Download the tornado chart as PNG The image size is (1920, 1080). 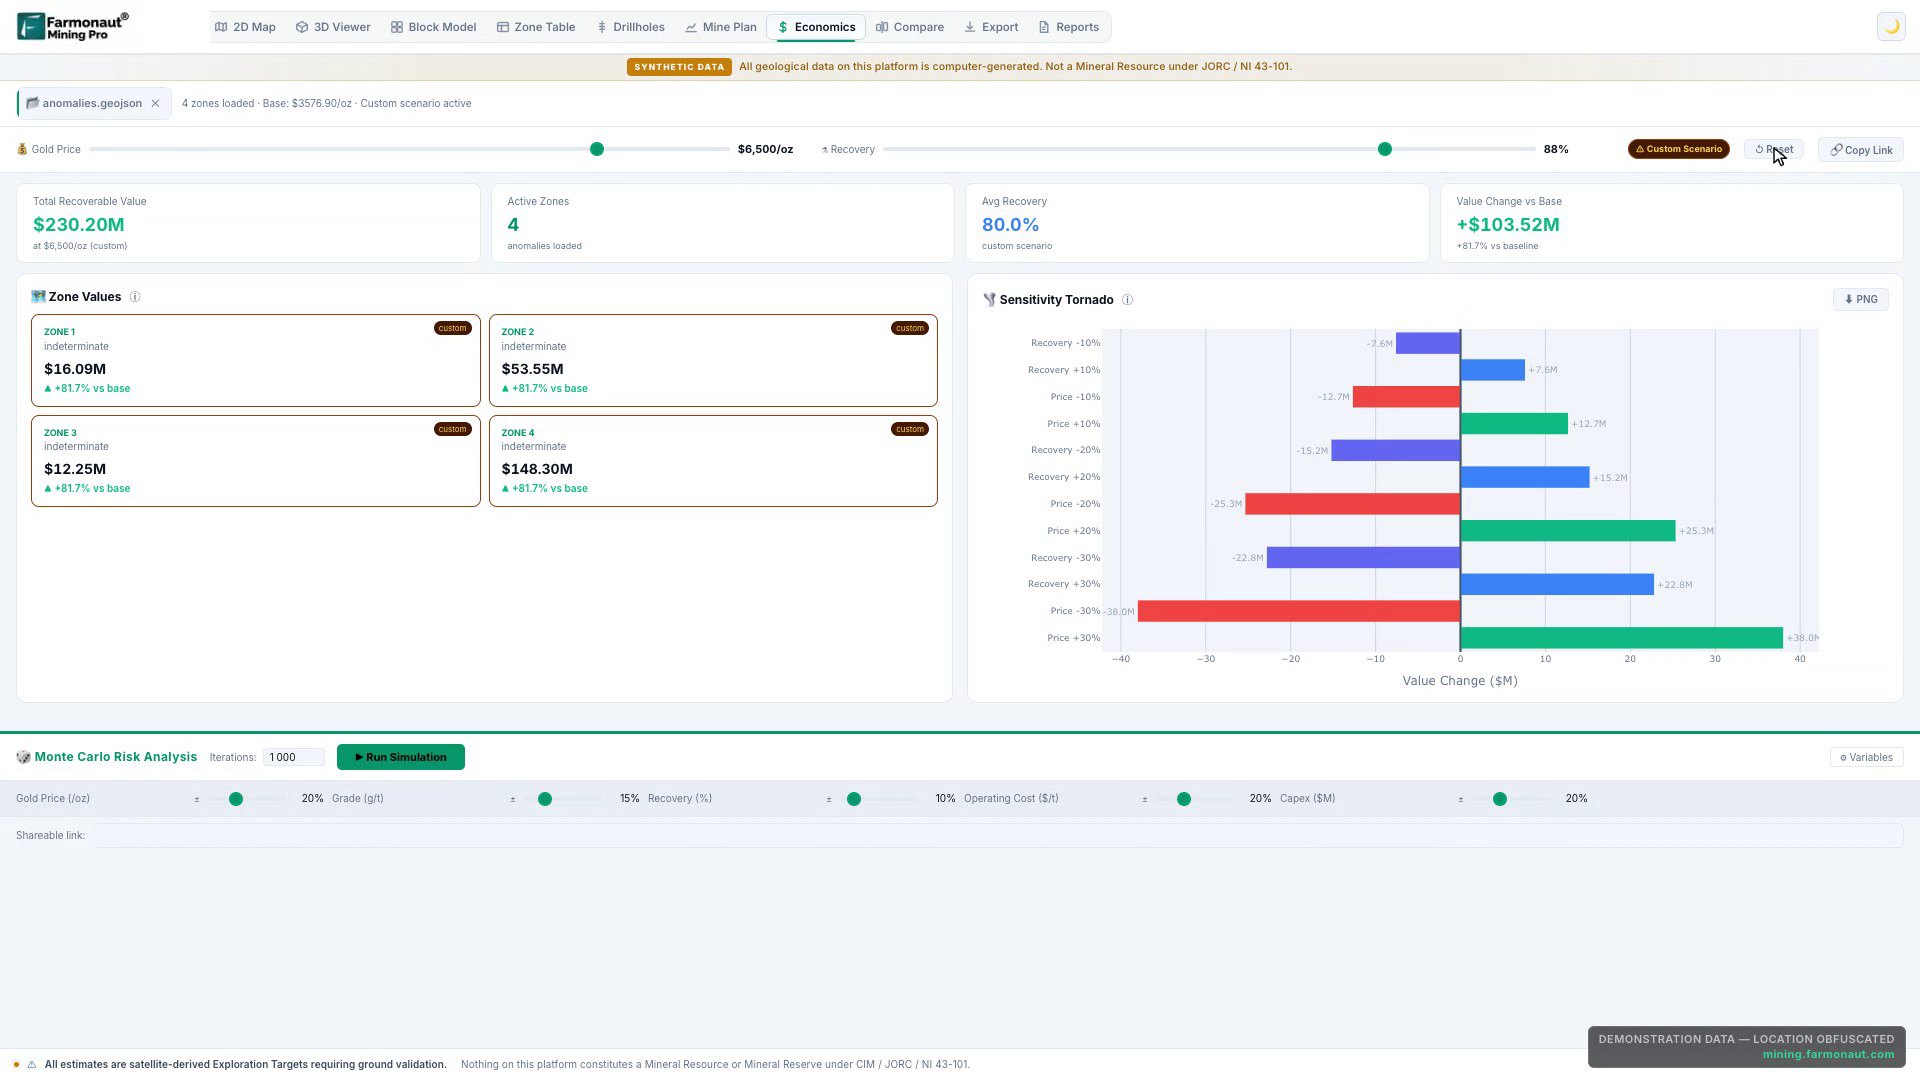(x=1861, y=299)
